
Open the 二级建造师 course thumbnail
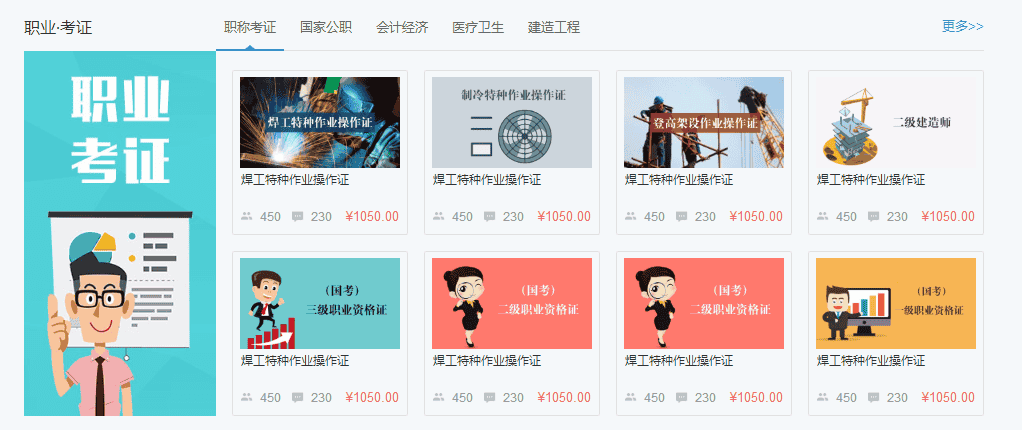pos(896,122)
